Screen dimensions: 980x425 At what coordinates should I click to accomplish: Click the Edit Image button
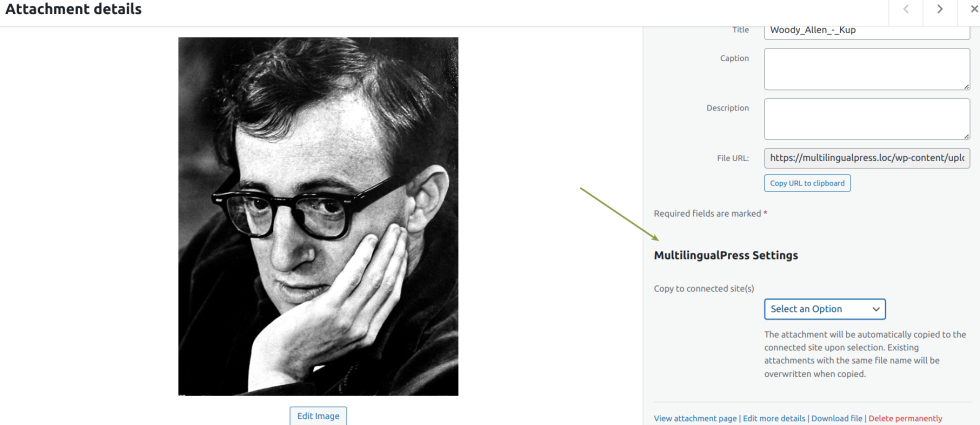[318, 416]
